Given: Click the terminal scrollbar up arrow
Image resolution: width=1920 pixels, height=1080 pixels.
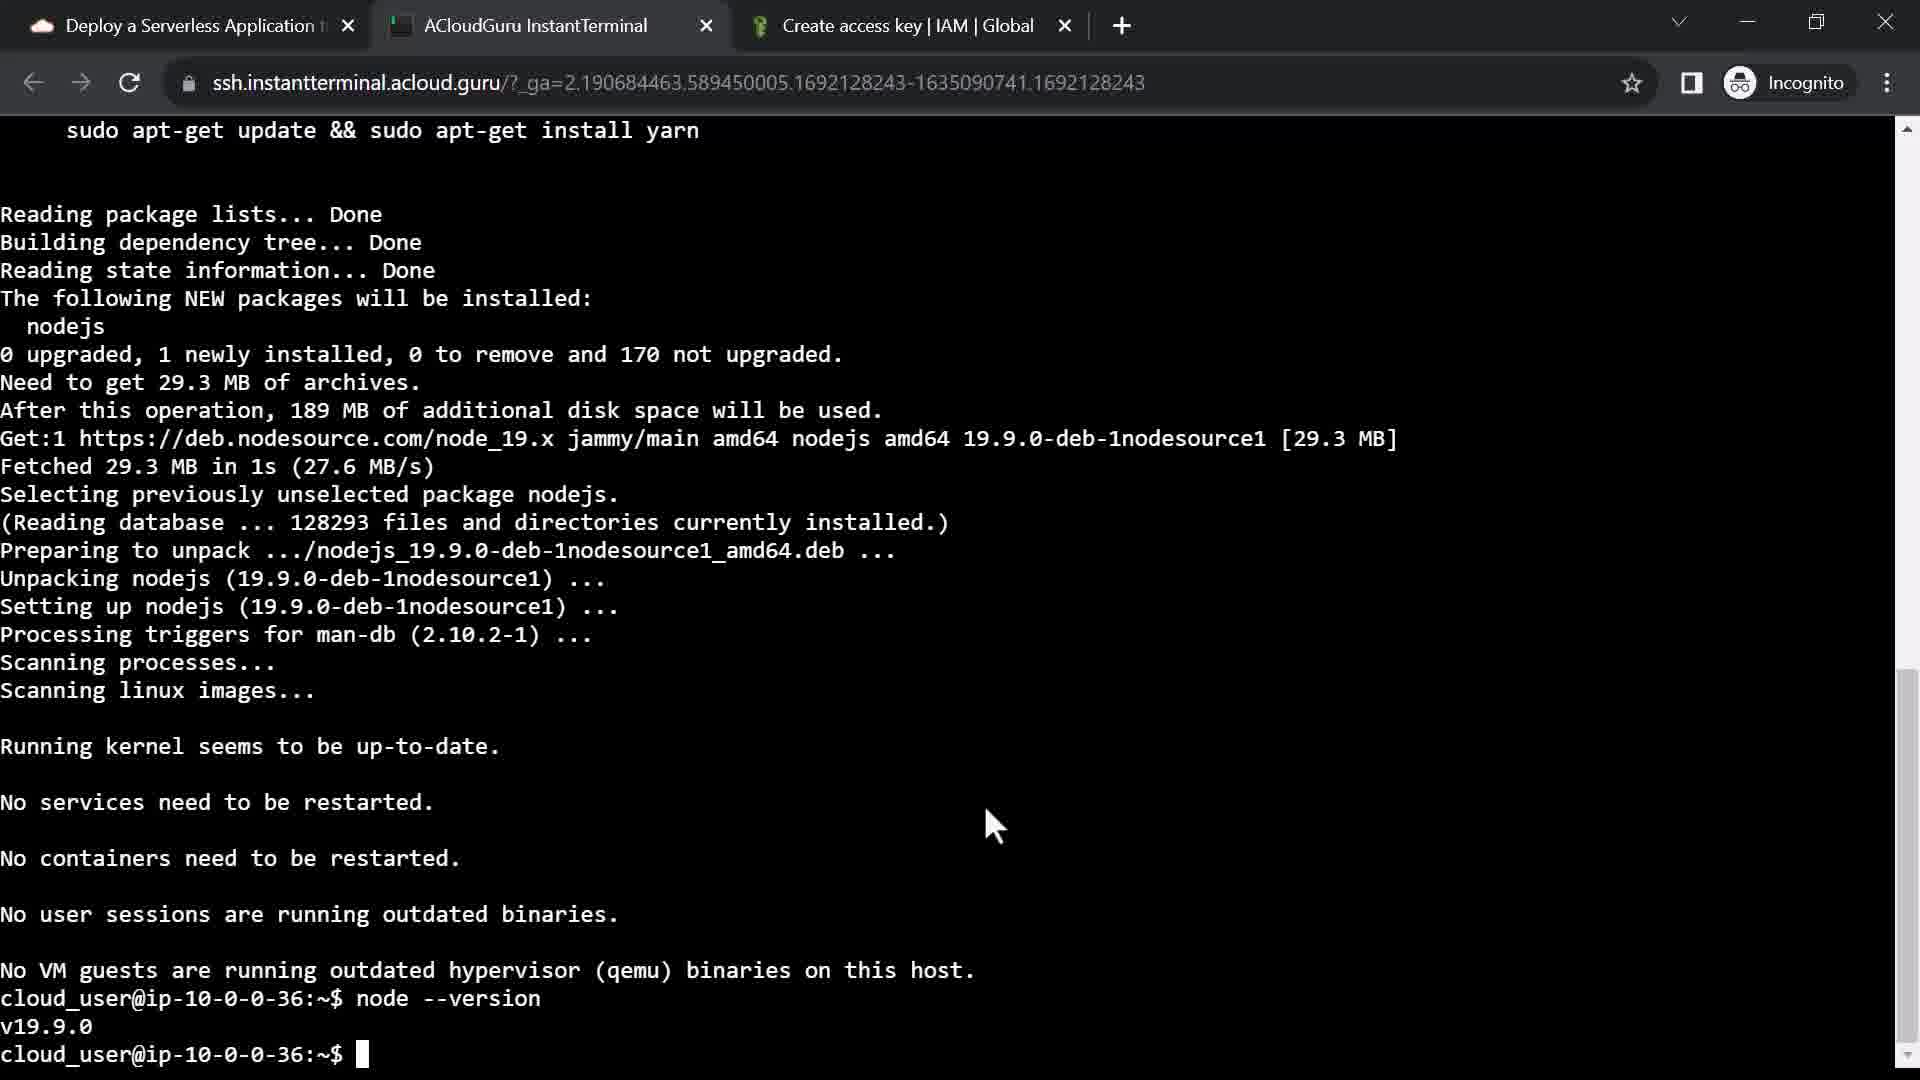Looking at the screenshot, I should click(x=1907, y=128).
